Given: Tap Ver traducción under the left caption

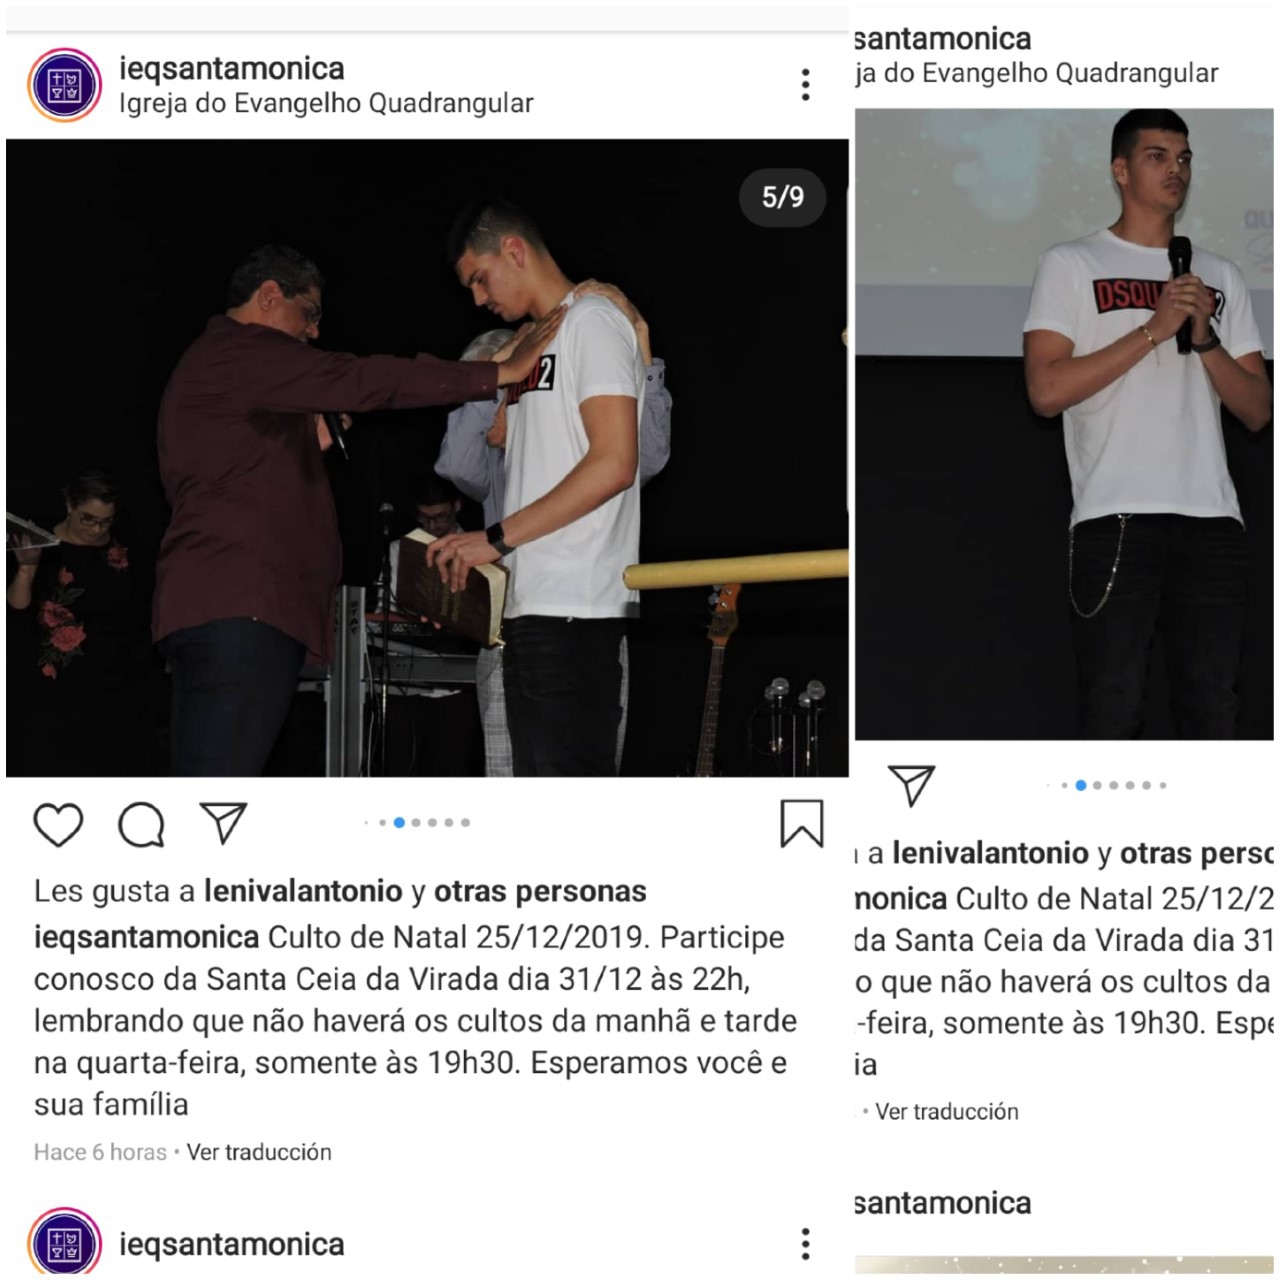Looking at the screenshot, I should (259, 1152).
